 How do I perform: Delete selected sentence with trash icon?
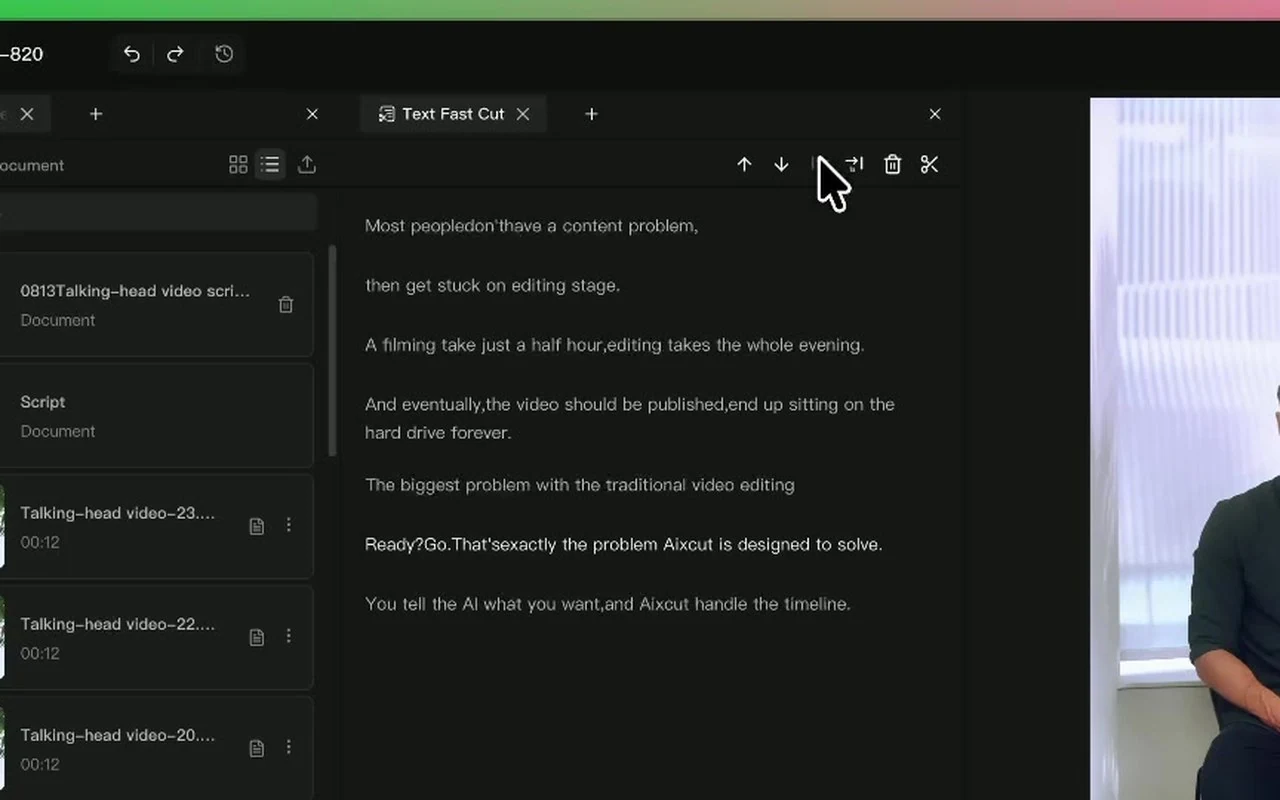(x=893, y=165)
